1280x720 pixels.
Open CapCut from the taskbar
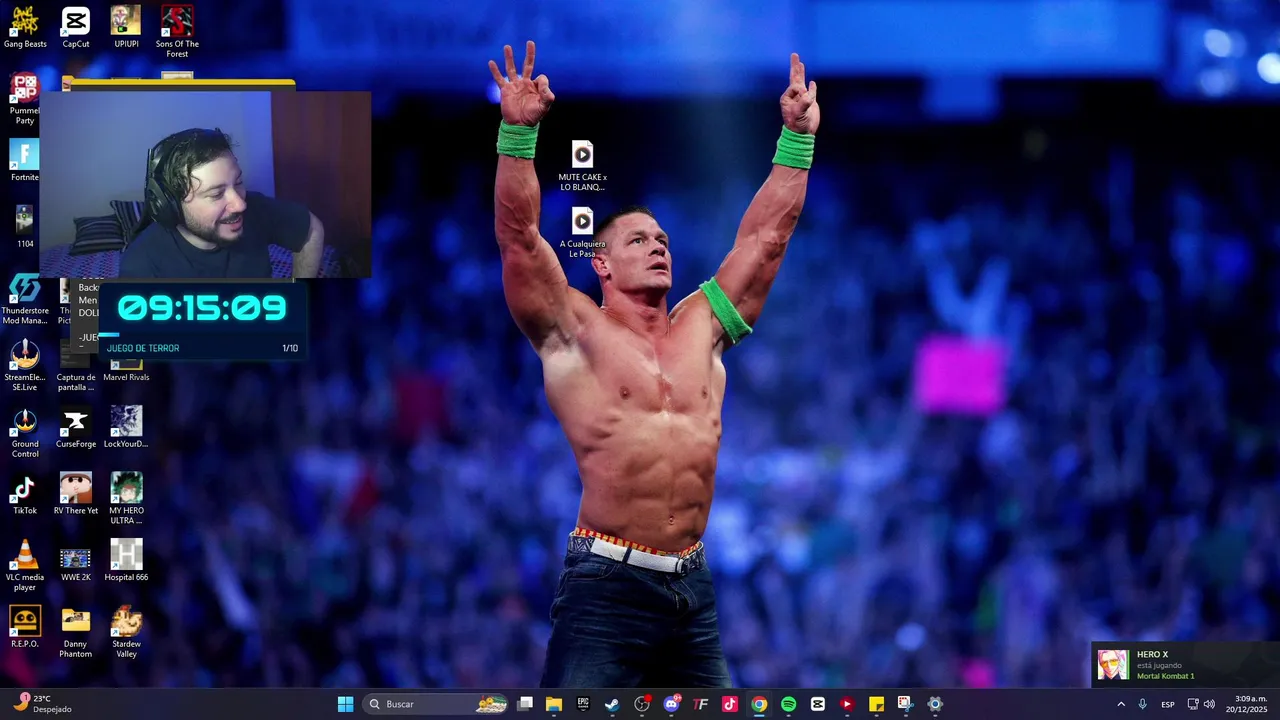[818, 704]
